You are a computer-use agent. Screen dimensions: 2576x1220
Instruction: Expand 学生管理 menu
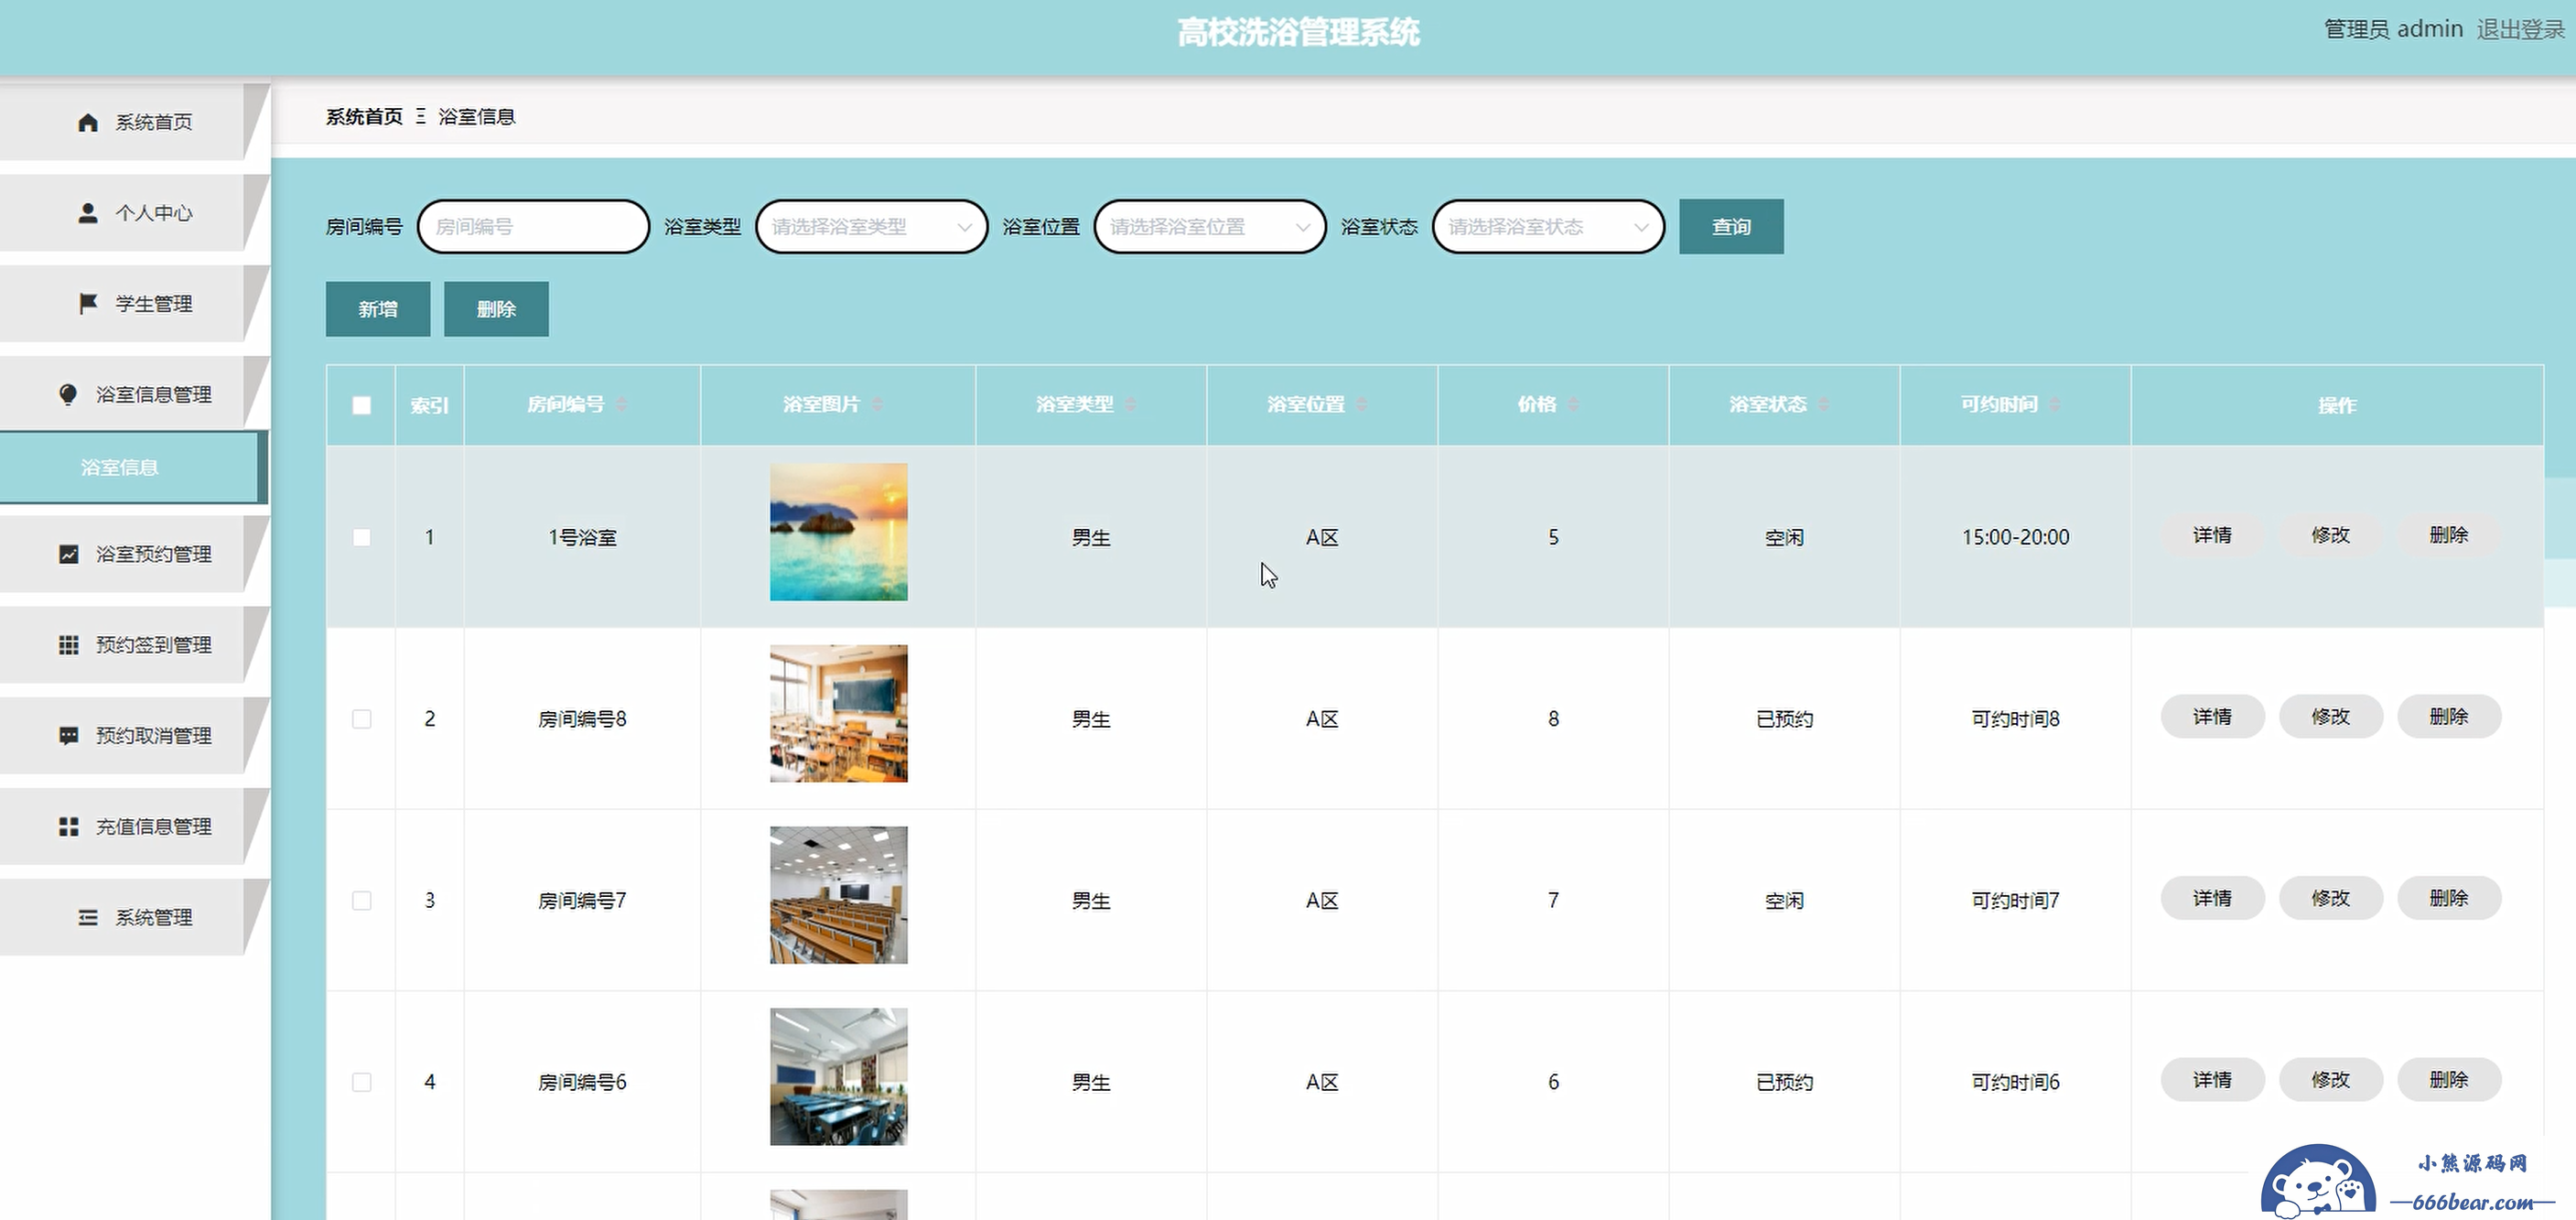coord(134,304)
